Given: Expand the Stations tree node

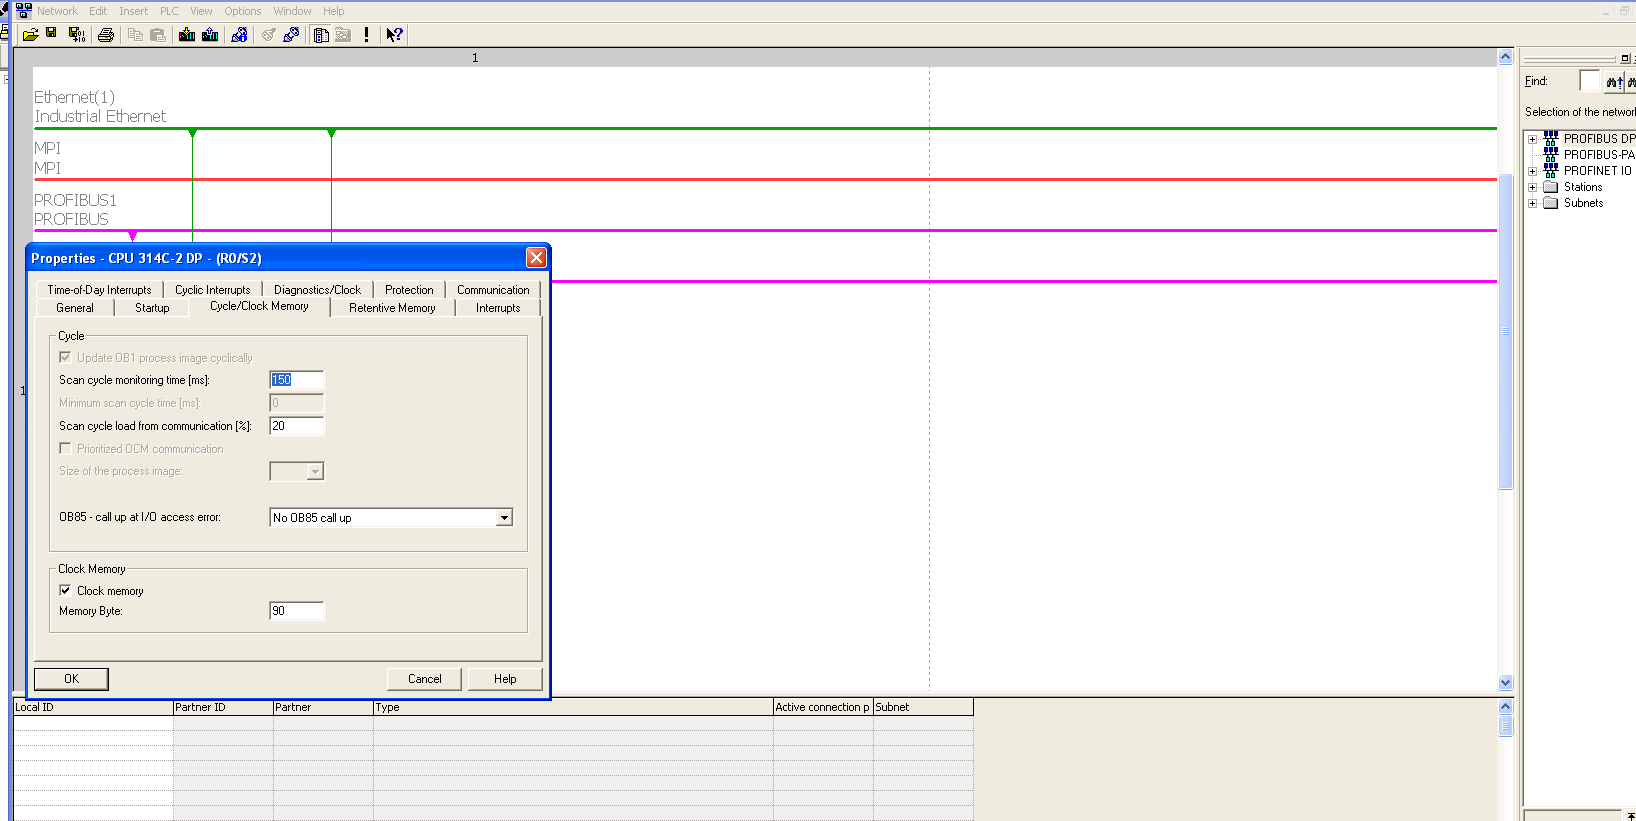Looking at the screenshot, I should (1532, 187).
